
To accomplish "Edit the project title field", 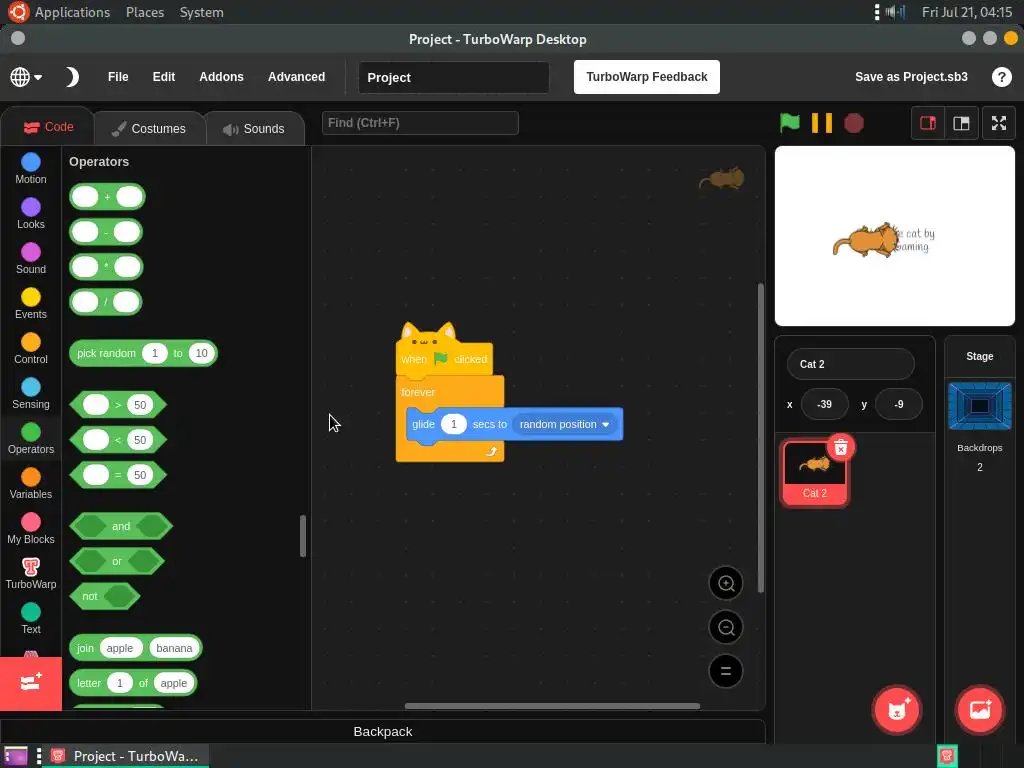I will tap(453, 77).
